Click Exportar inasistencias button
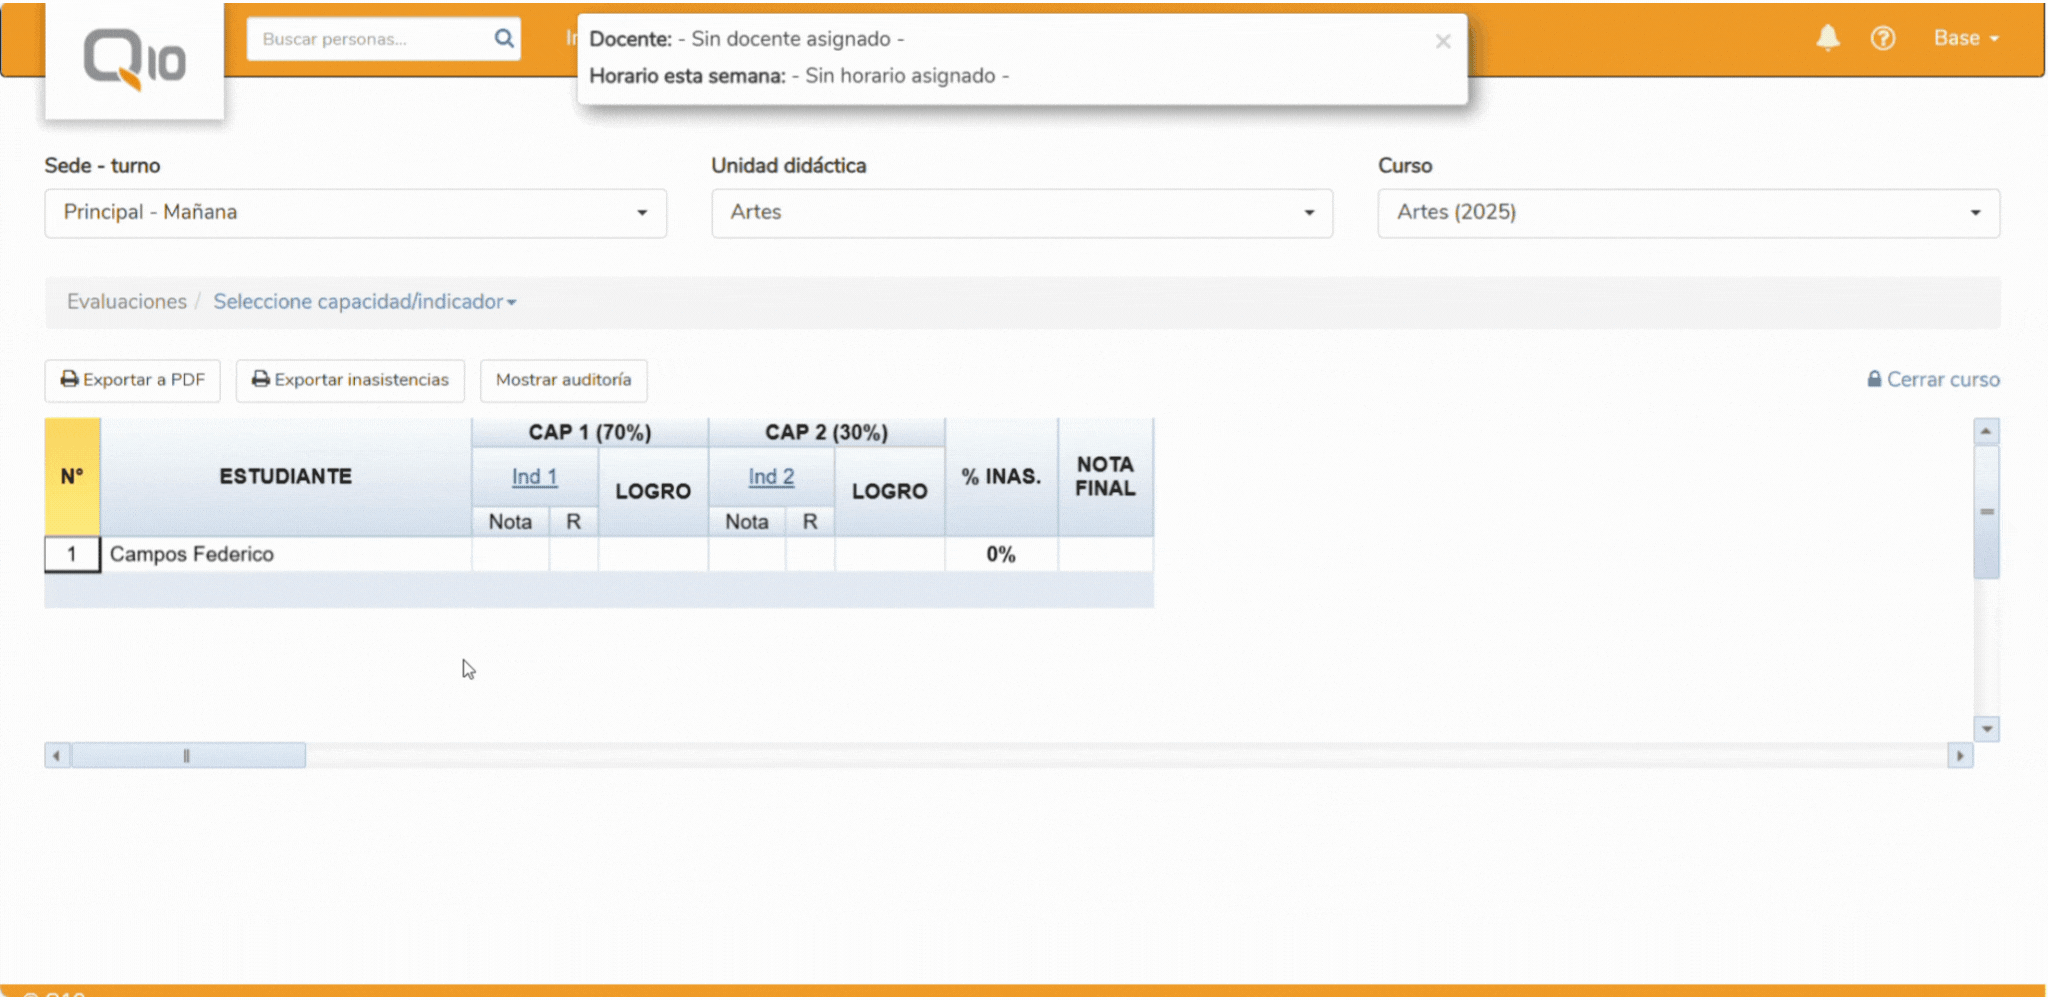The width and height of the screenshot is (2048, 1000). coord(350,380)
